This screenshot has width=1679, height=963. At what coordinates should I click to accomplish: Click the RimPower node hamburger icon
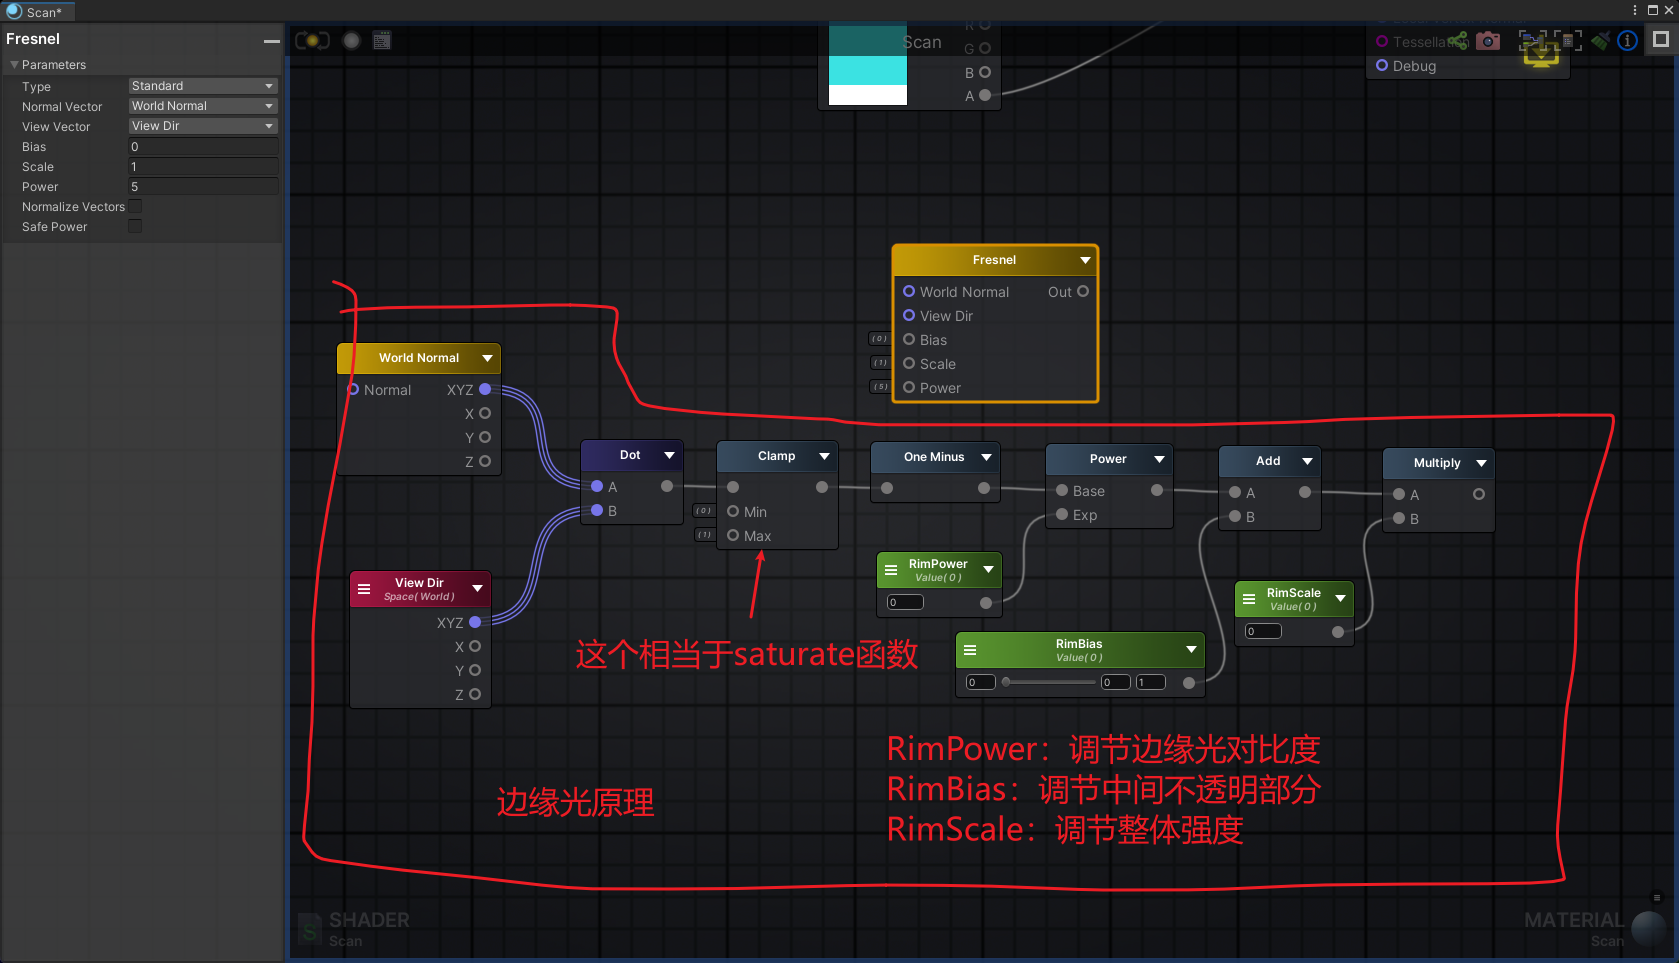(x=891, y=570)
